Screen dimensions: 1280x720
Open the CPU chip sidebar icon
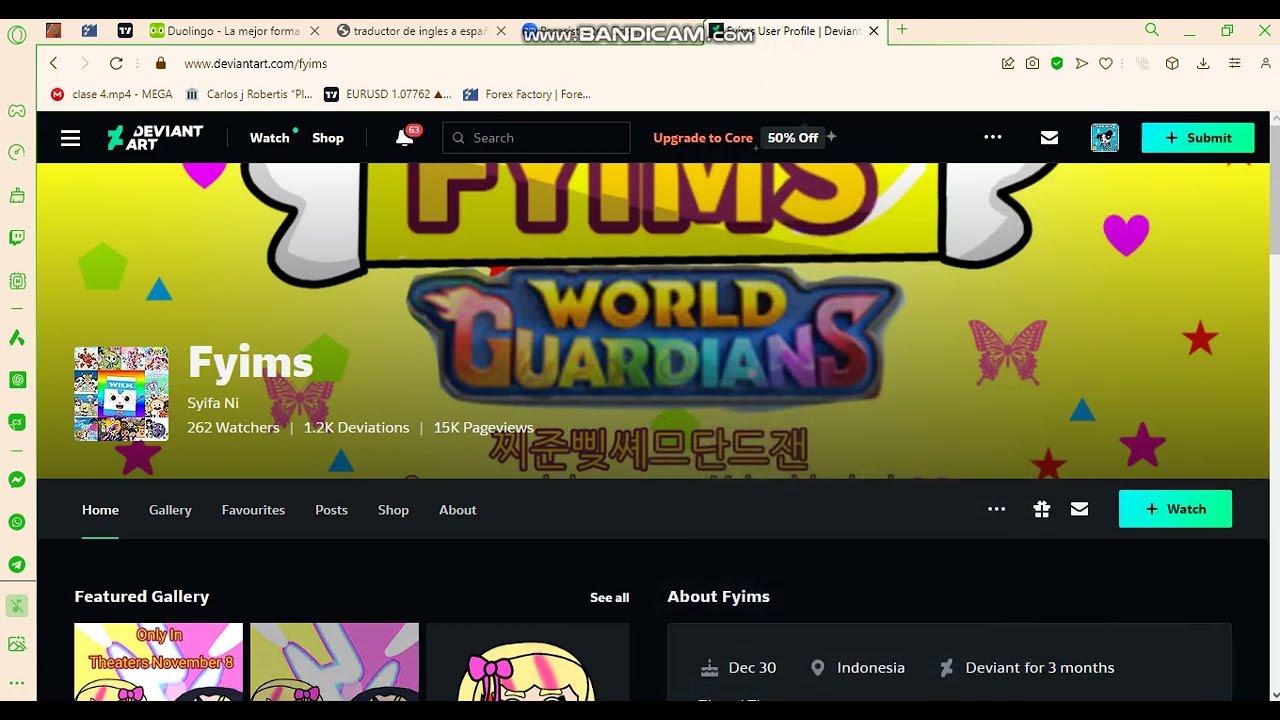point(17,281)
